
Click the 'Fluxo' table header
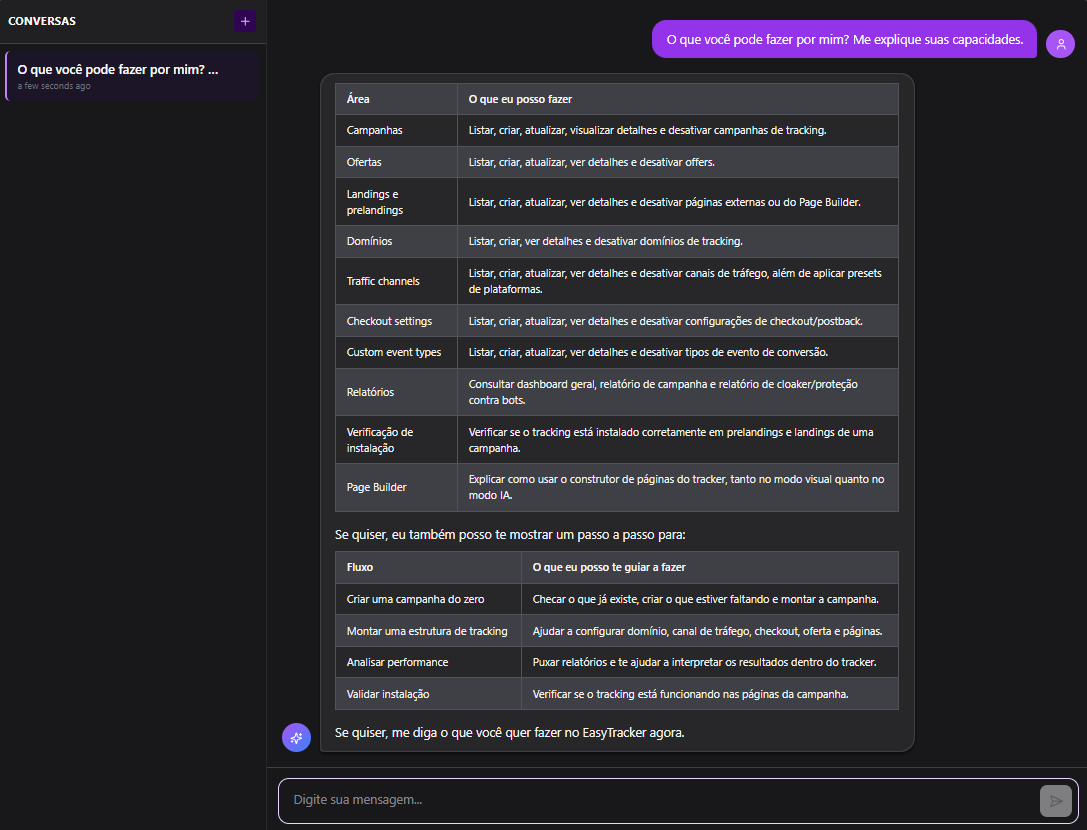pyautogui.click(x=428, y=567)
